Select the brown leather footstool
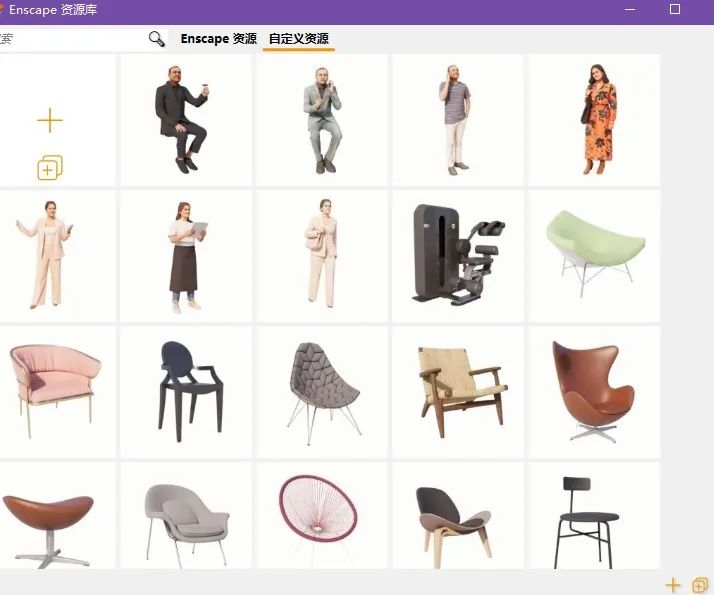The image size is (714, 595). (x=57, y=516)
